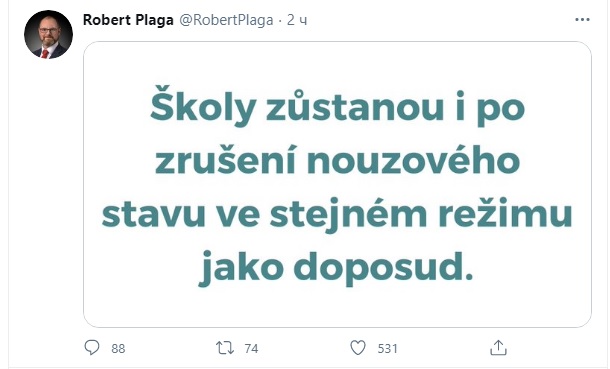Click the word 'zrušení' in the card
610x369 pixels.
pyautogui.click(x=226, y=160)
